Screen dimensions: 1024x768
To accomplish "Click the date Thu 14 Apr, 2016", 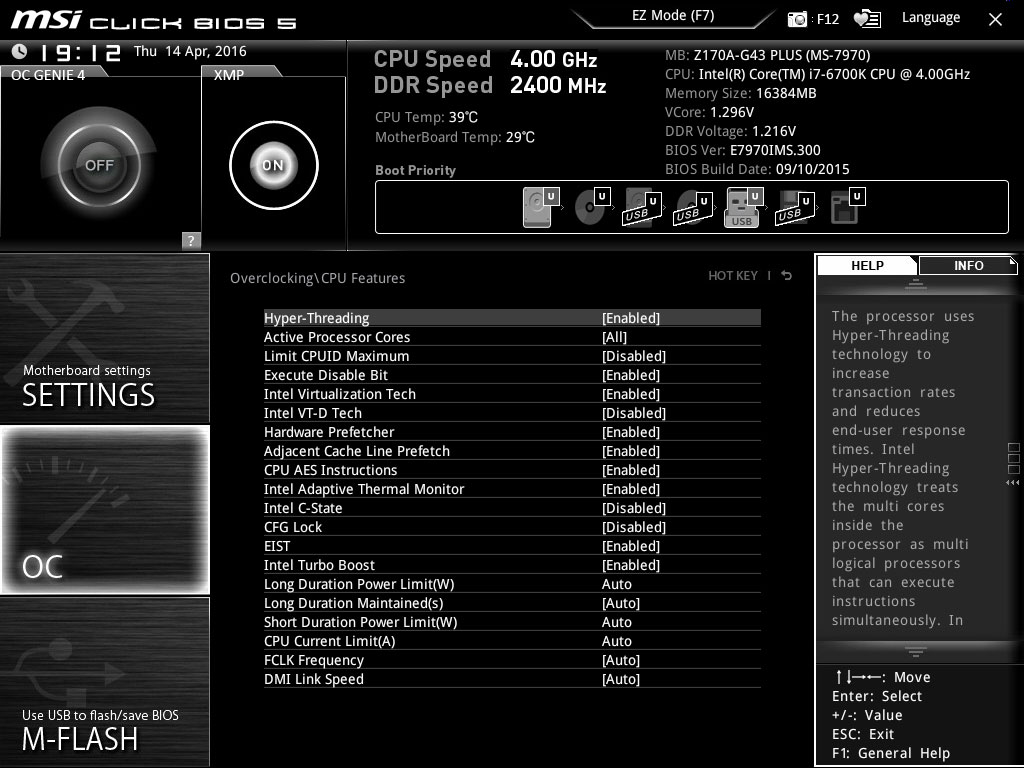I will coord(190,51).
